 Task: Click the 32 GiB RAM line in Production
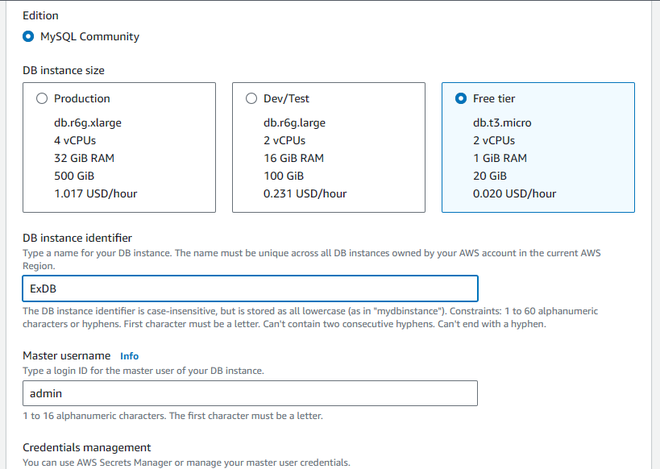tap(86, 158)
